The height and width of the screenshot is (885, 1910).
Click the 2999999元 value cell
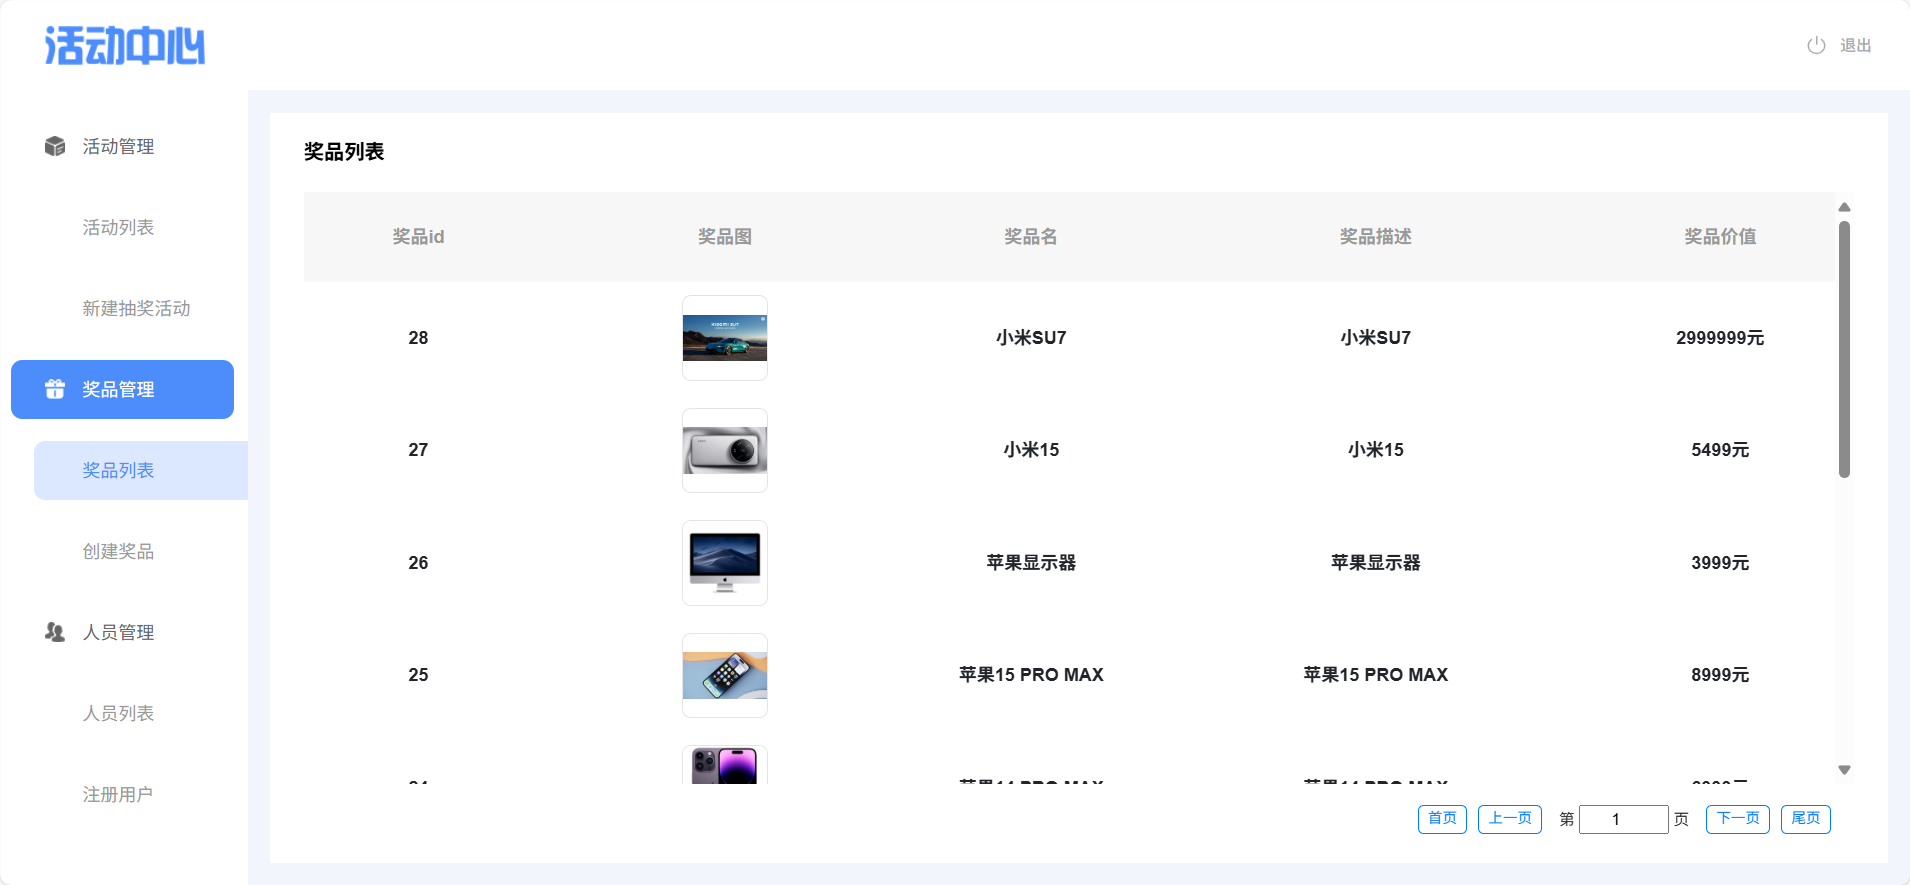tap(1720, 338)
